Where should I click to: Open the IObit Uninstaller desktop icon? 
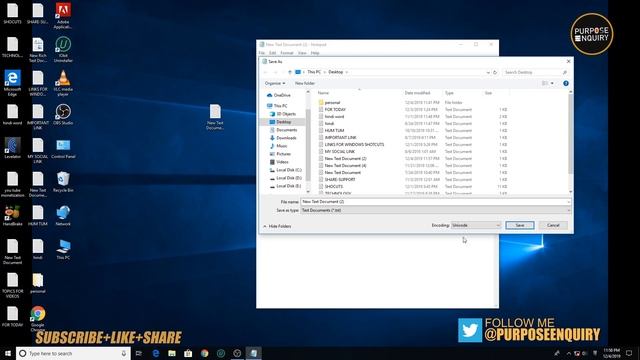[63, 49]
